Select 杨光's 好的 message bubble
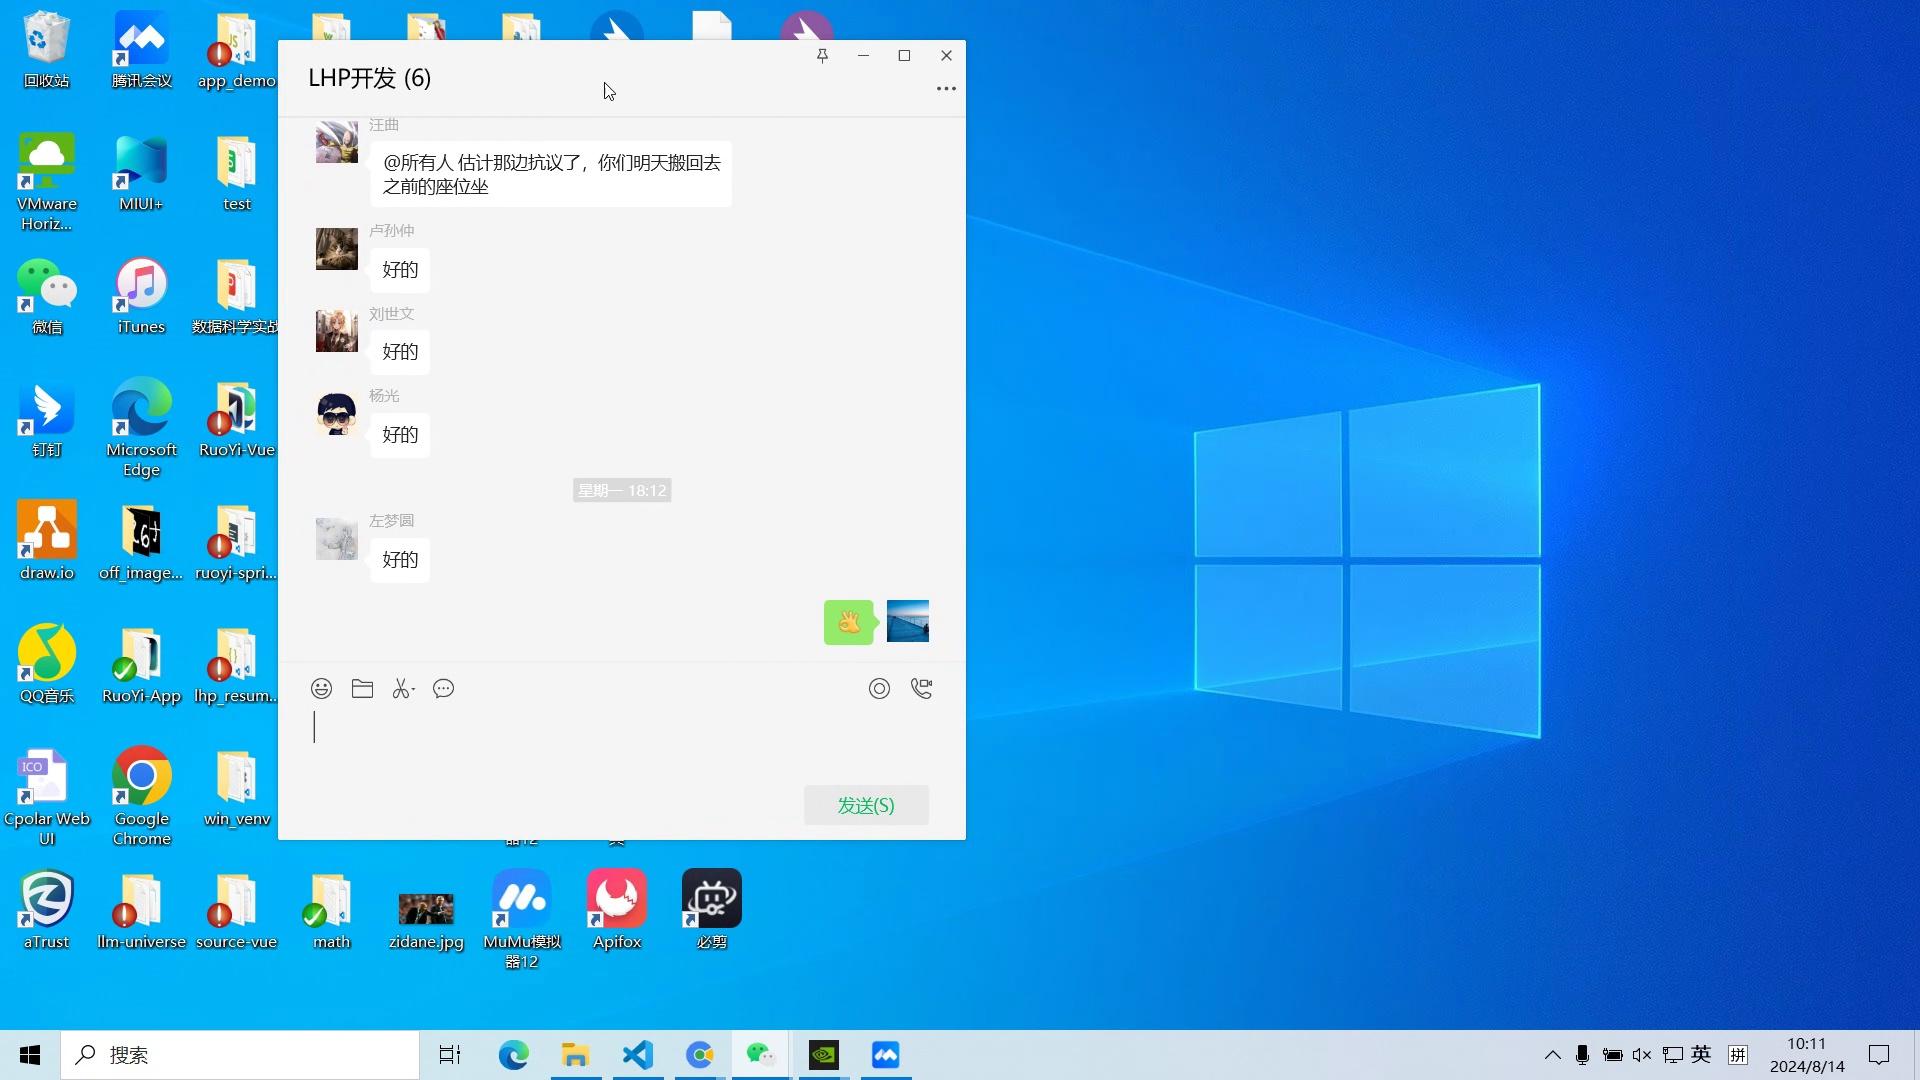 400,434
